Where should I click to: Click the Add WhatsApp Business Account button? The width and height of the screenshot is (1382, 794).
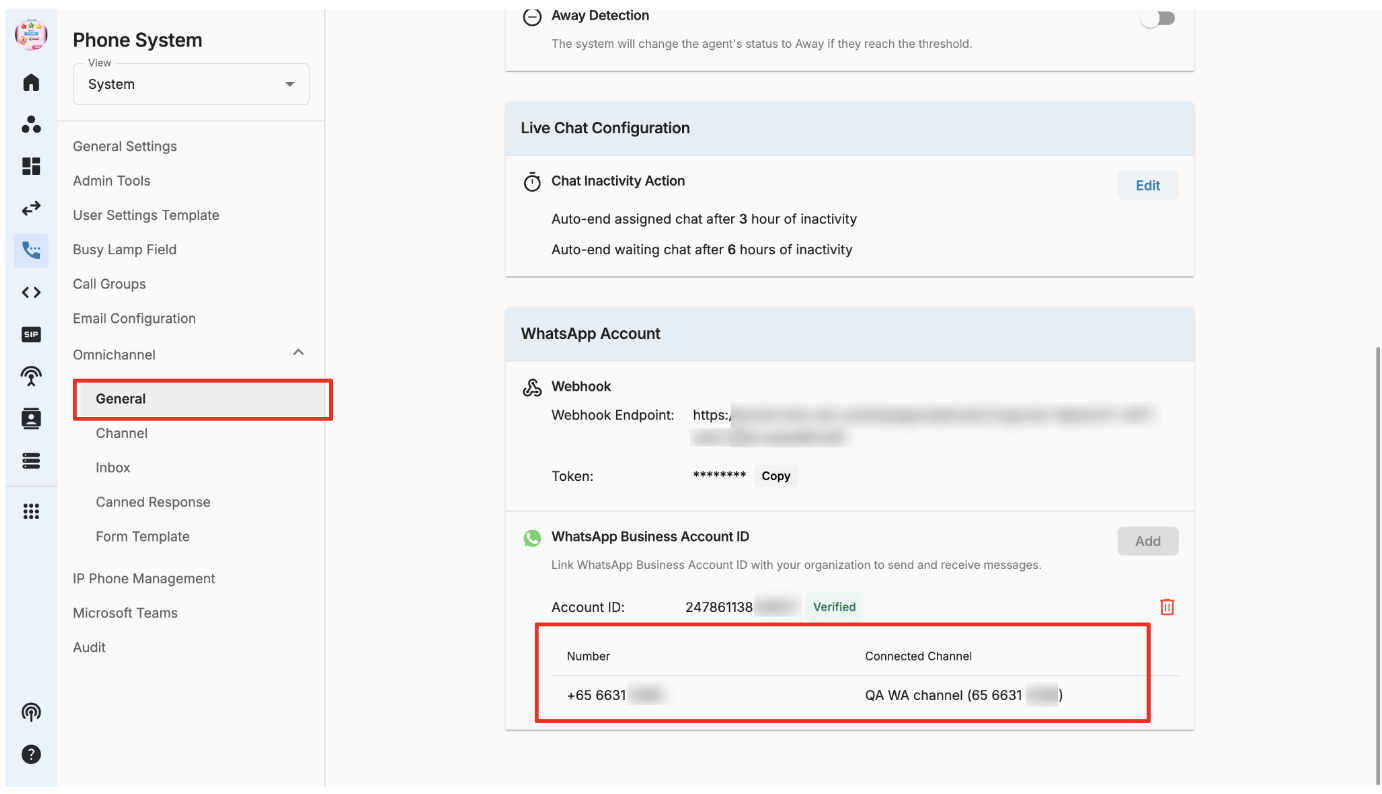coord(1148,541)
